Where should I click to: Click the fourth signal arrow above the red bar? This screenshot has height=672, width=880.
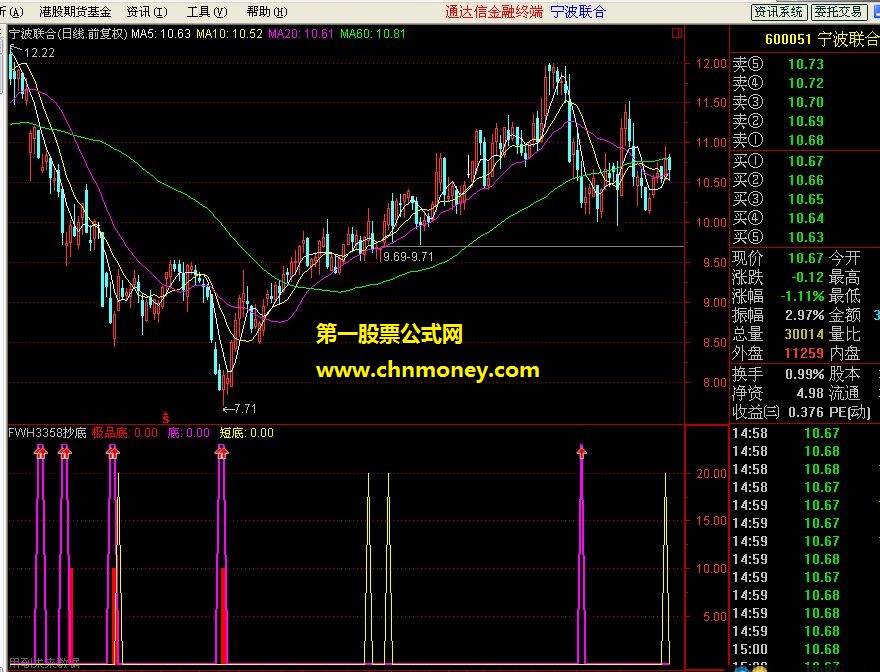[222, 451]
